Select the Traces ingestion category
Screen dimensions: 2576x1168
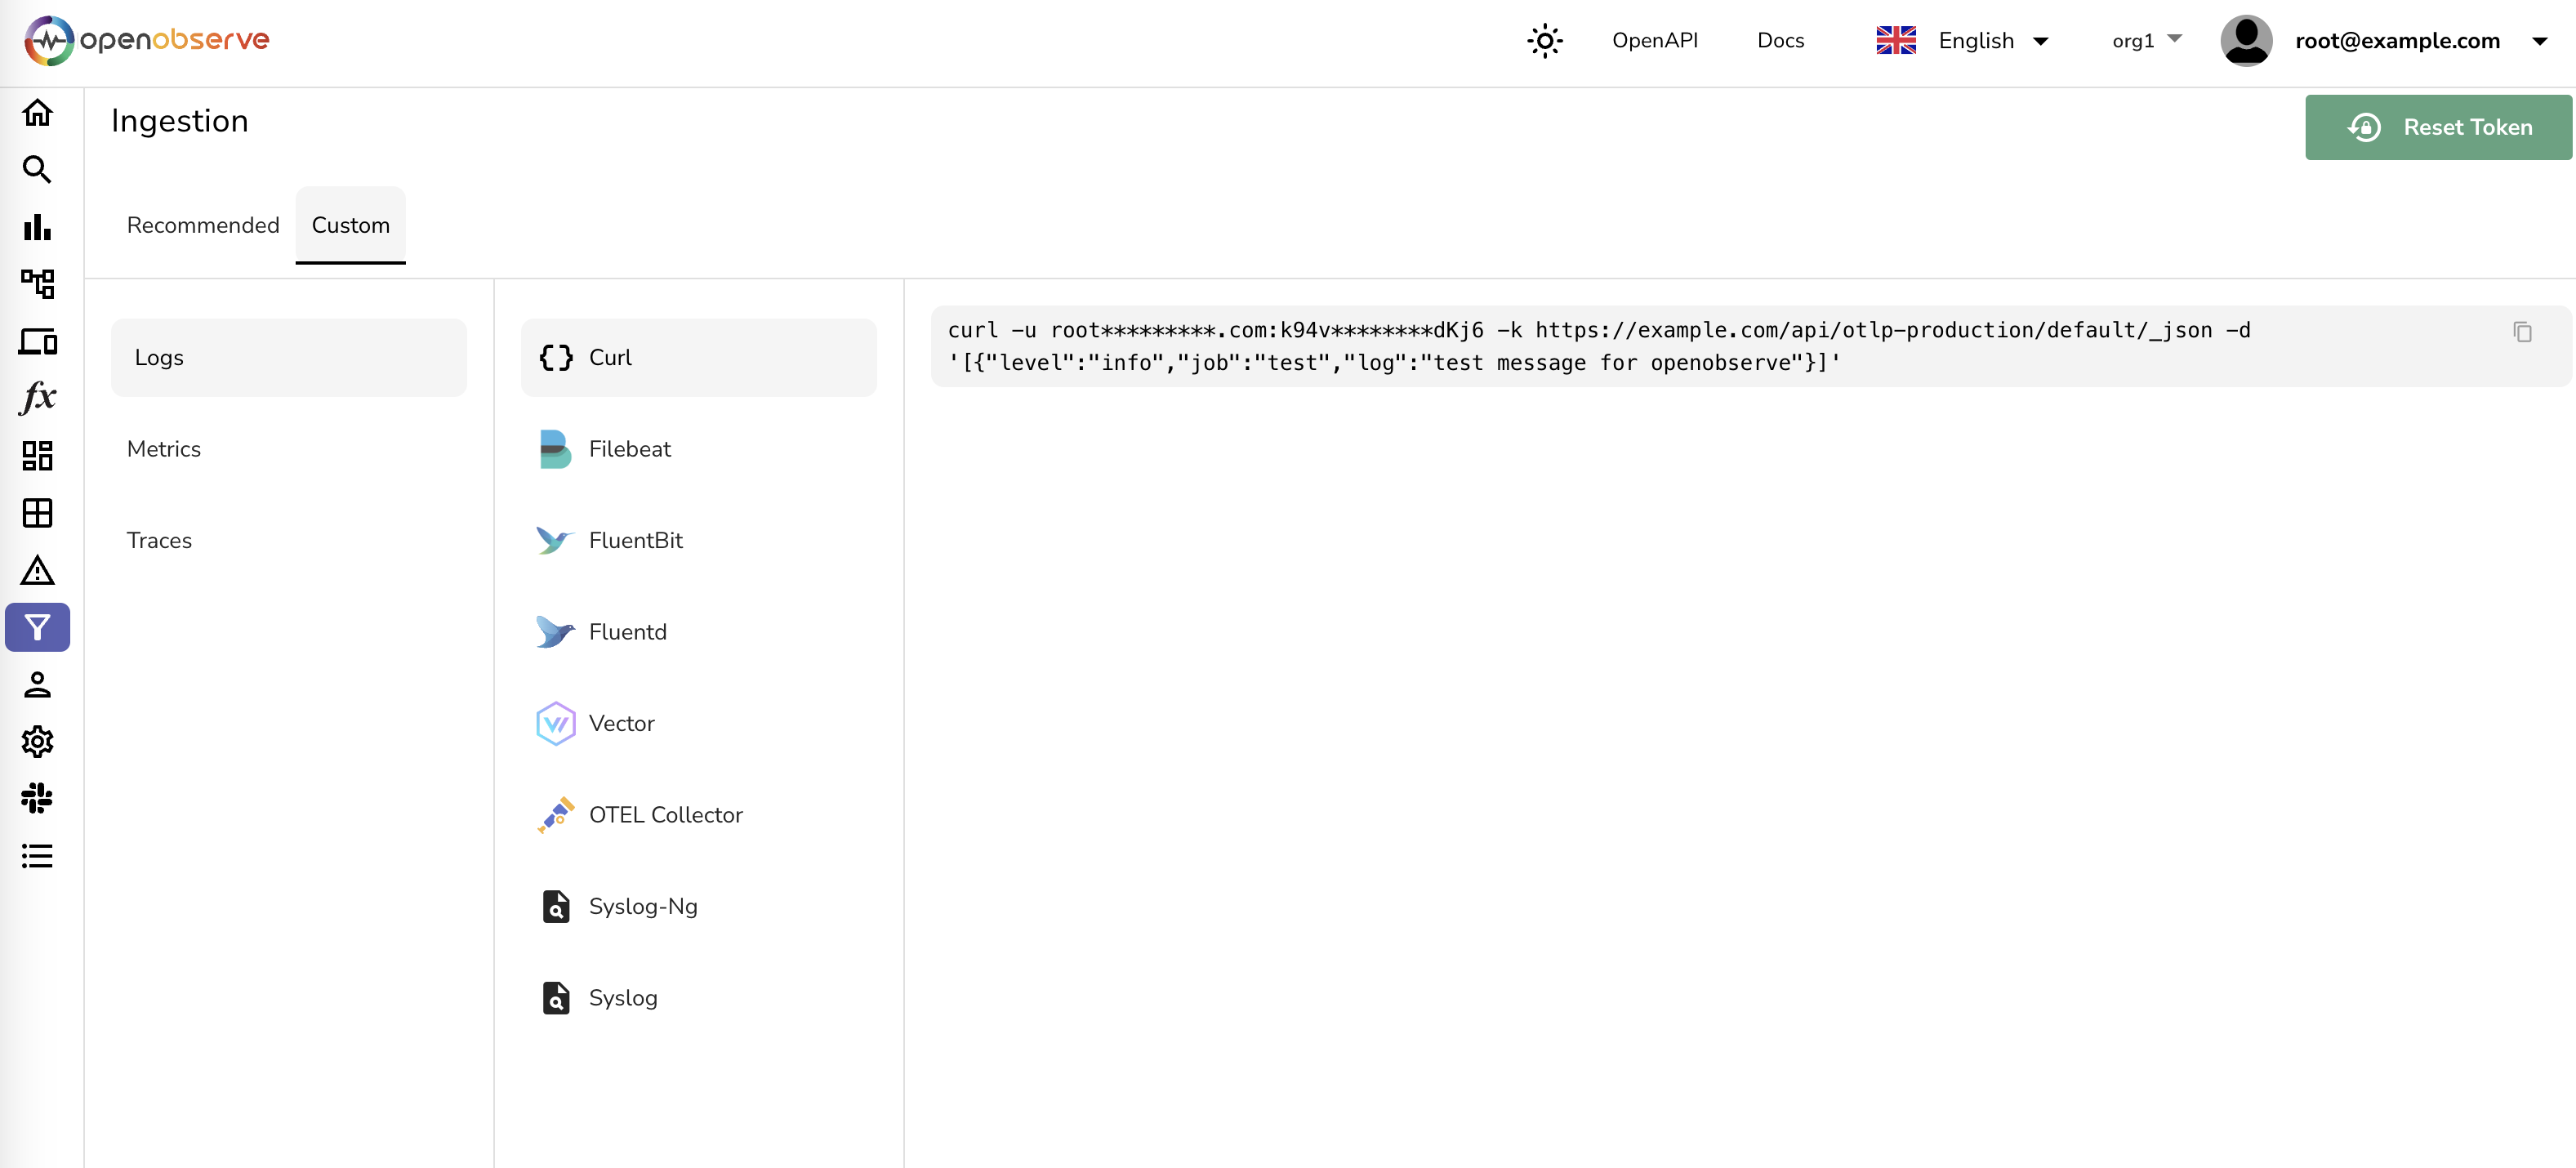[159, 540]
